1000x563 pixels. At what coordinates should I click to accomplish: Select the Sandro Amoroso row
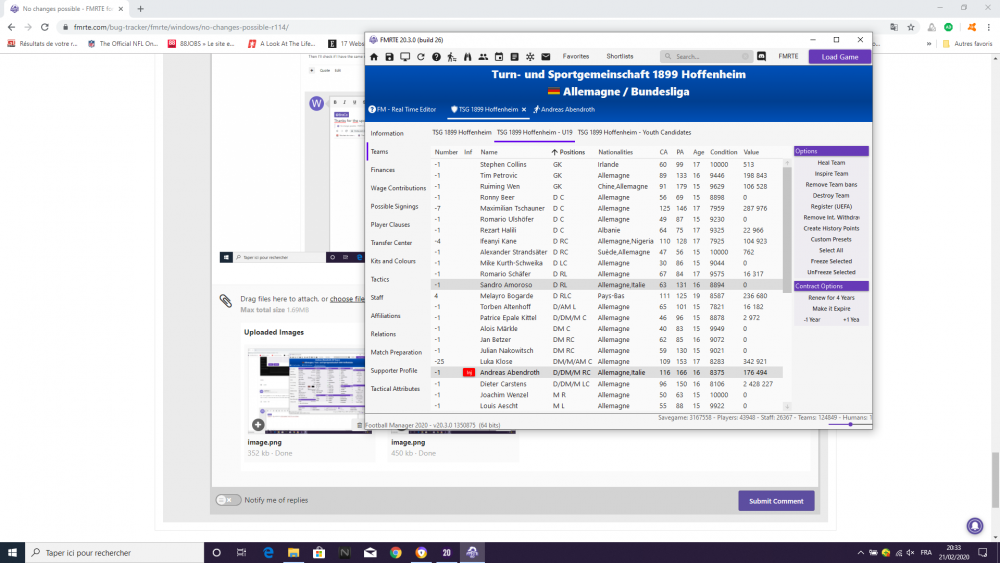click(x=607, y=285)
